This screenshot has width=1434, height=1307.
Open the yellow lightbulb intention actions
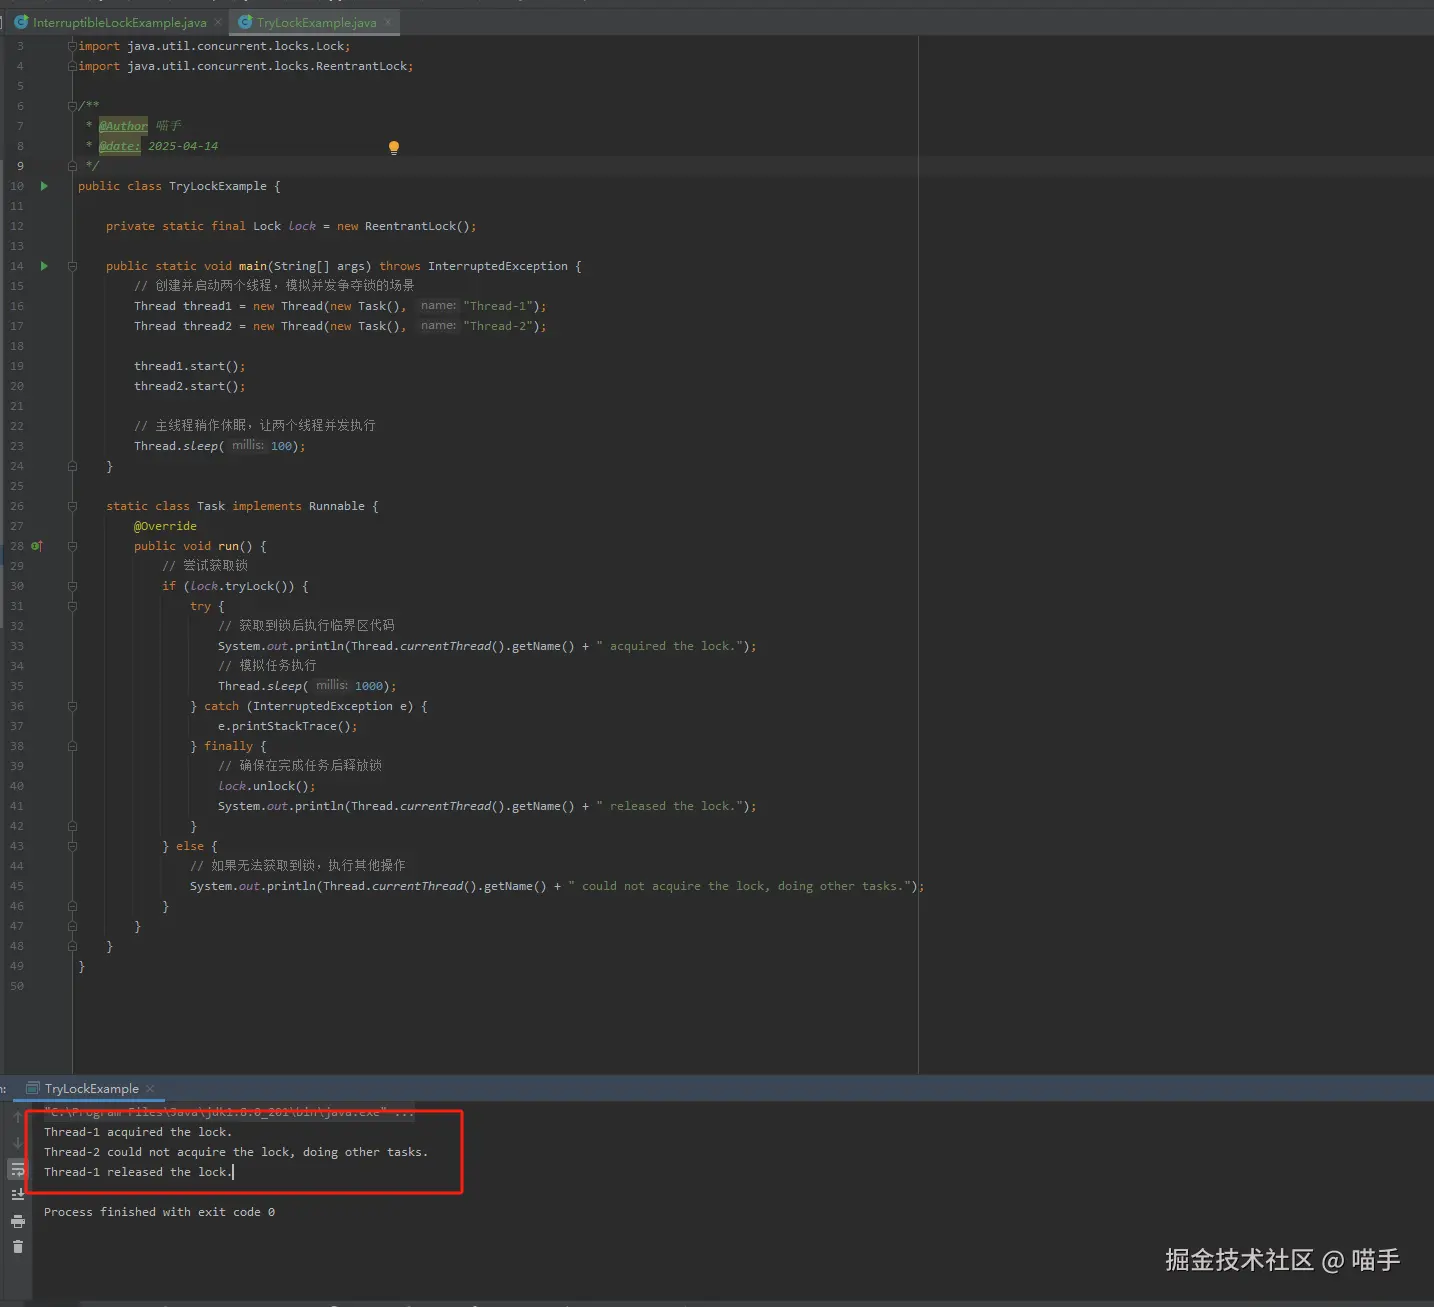[394, 148]
